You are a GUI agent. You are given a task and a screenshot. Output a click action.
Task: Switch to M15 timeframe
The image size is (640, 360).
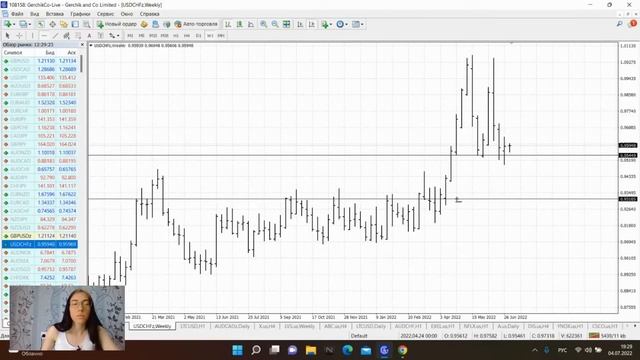tap(153, 36)
